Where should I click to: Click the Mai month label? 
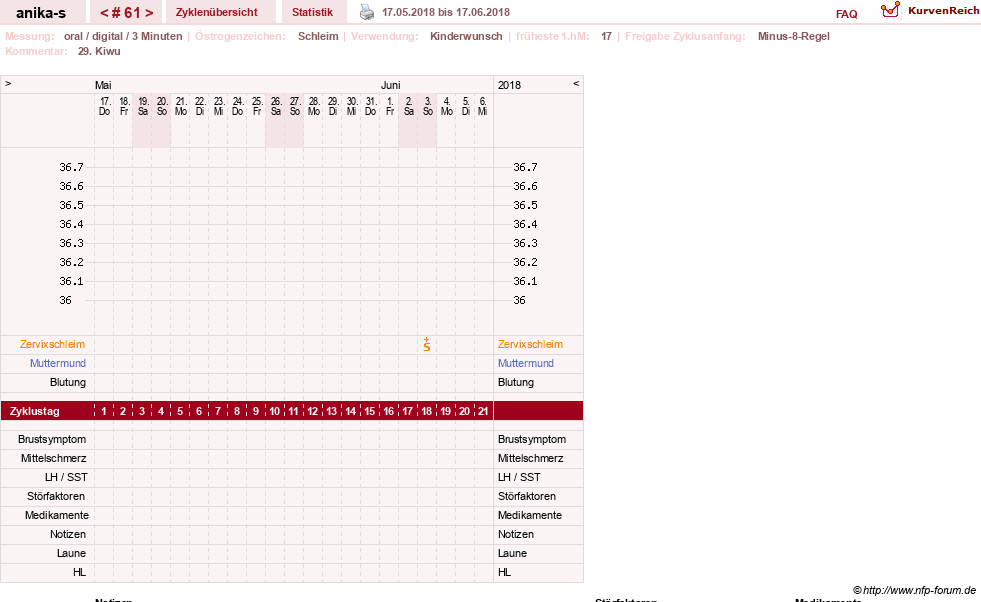103,85
